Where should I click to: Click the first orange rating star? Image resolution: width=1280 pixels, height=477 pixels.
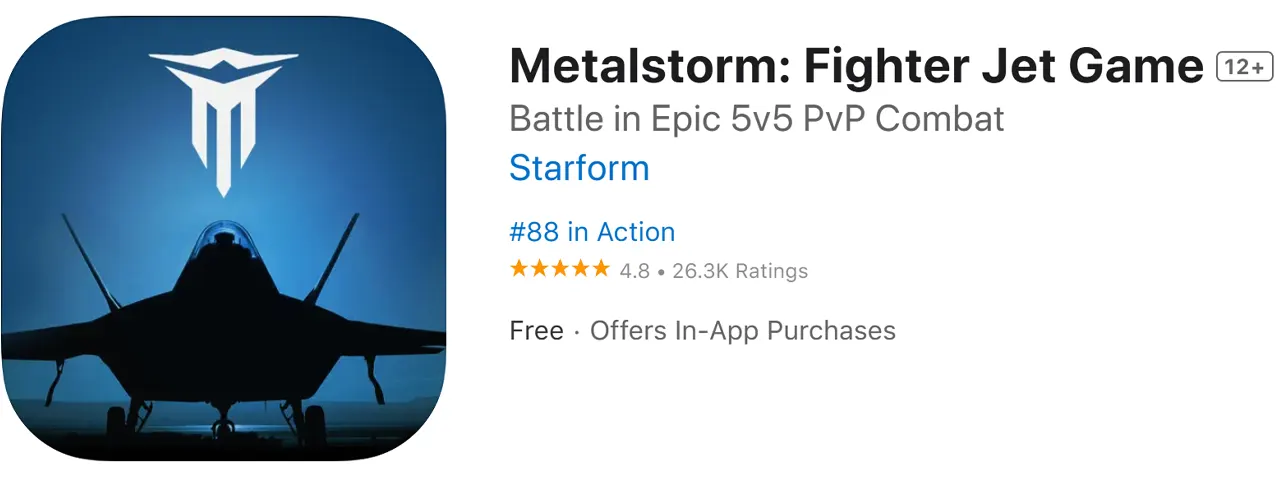click(x=519, y=269)
